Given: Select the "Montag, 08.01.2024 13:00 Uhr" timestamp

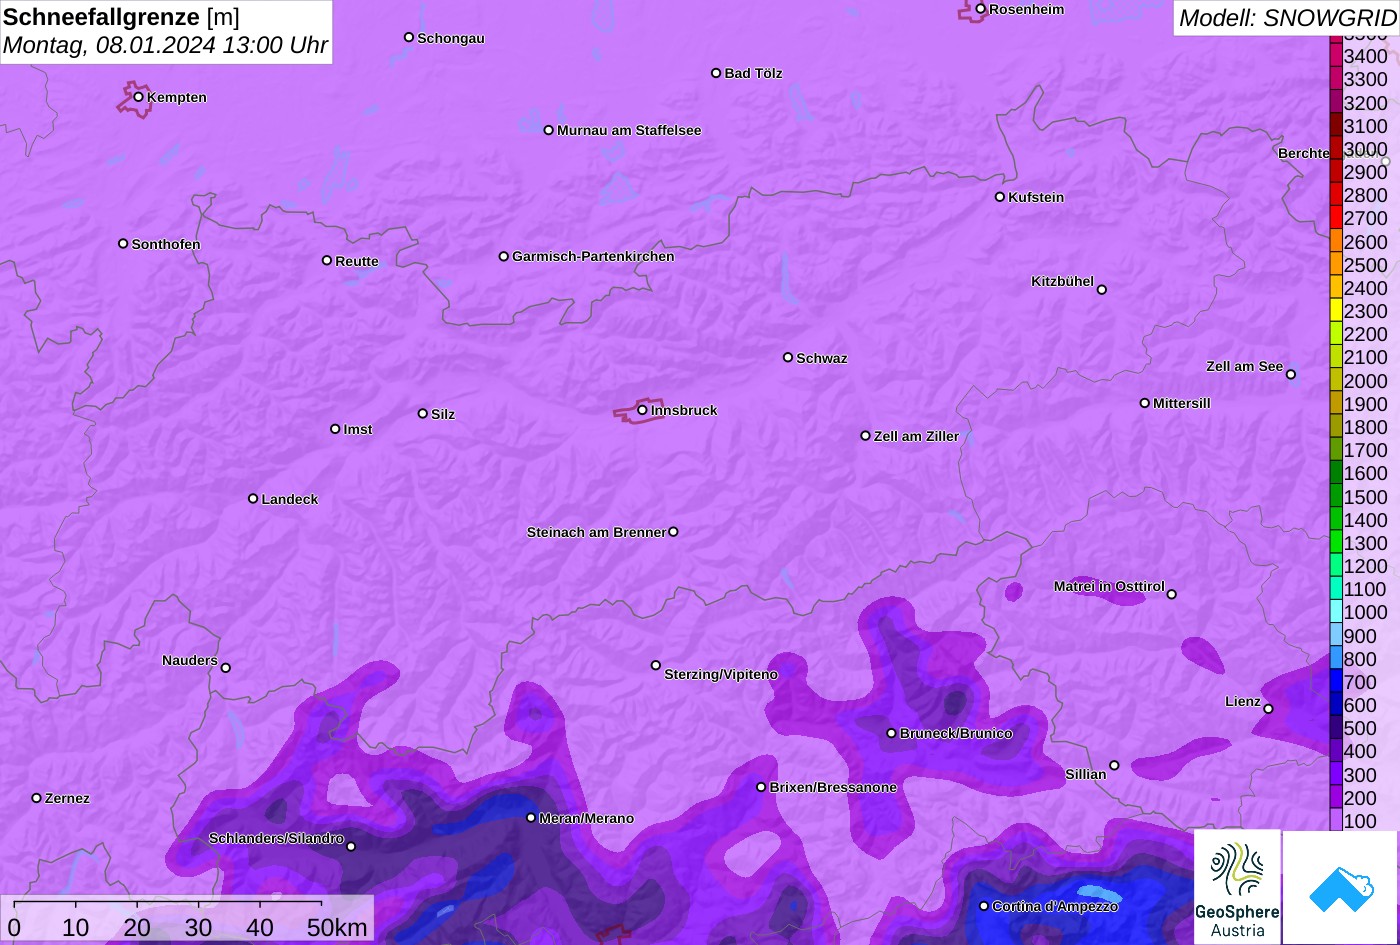Looking at the screenshot, I should click(165, 45).
